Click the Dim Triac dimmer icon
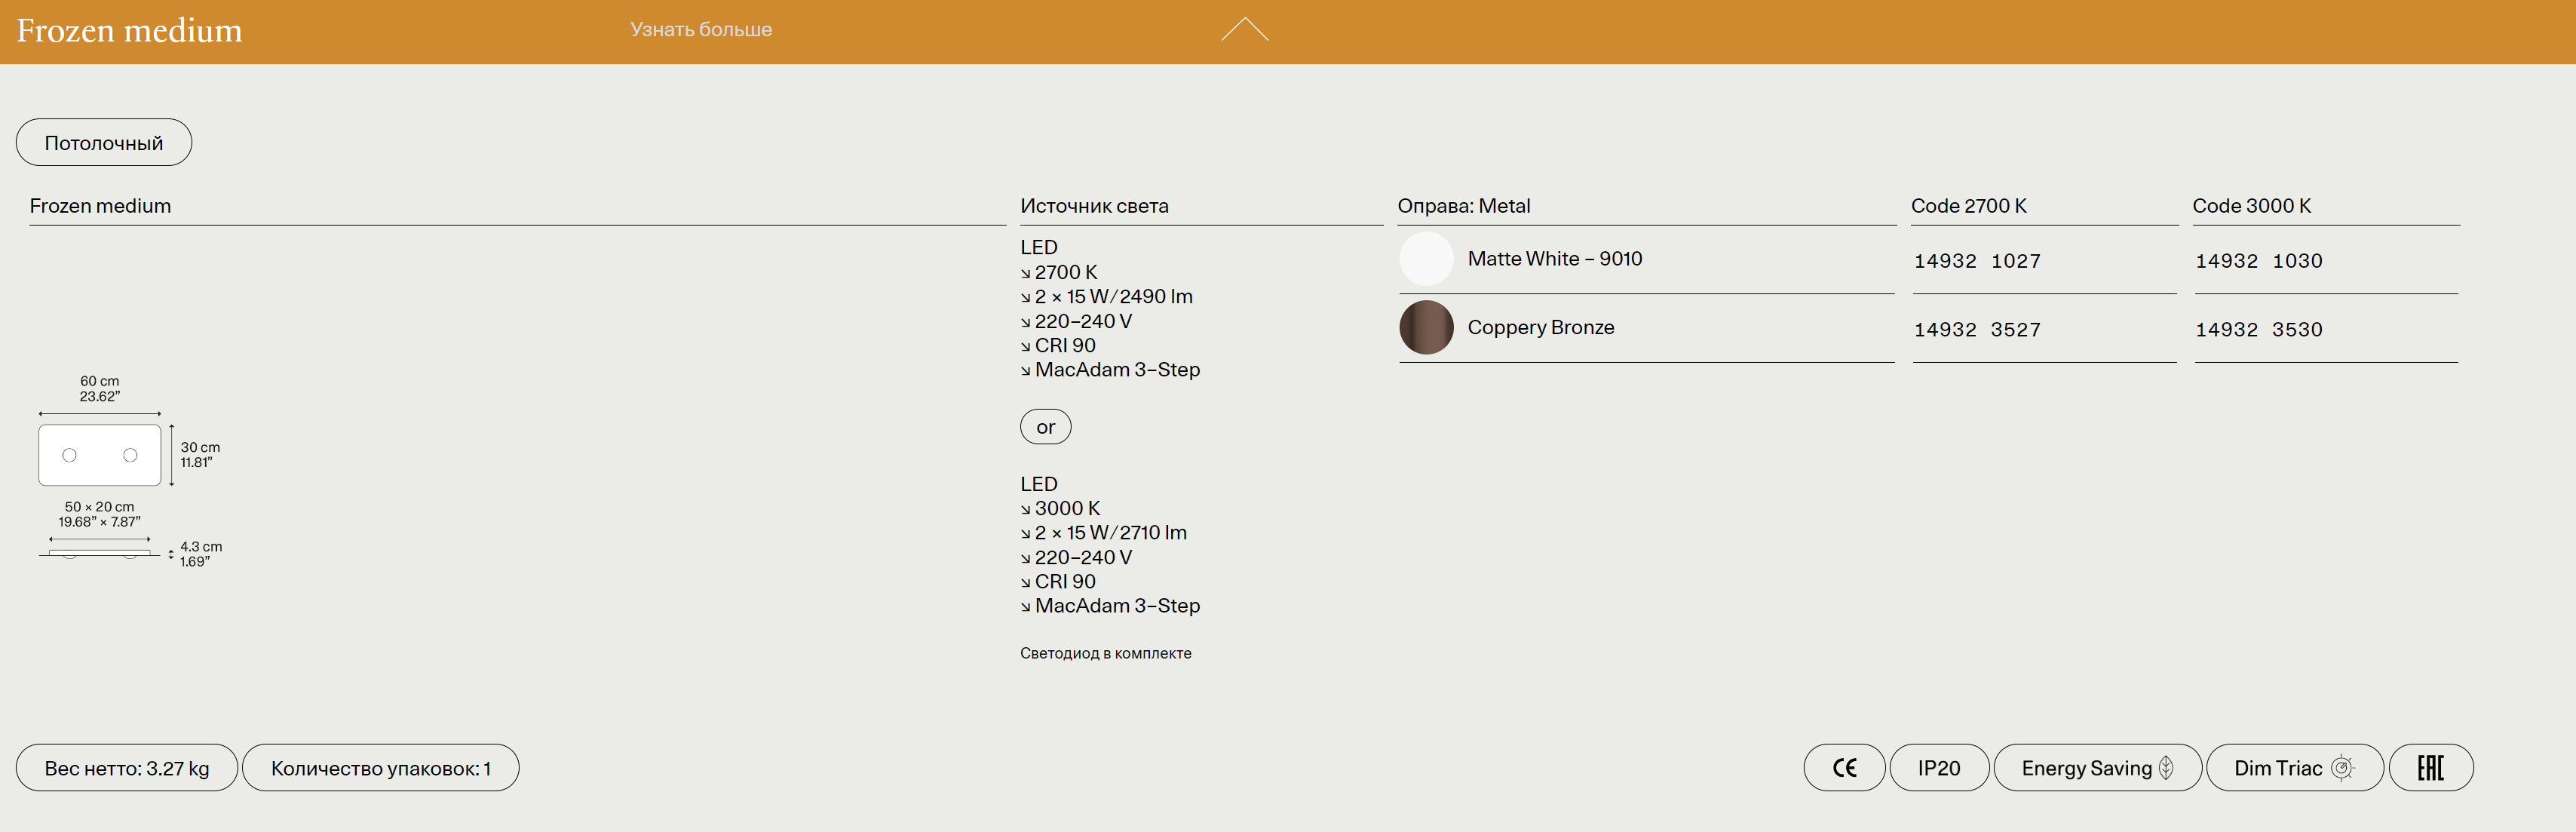 pos(2342,768)
